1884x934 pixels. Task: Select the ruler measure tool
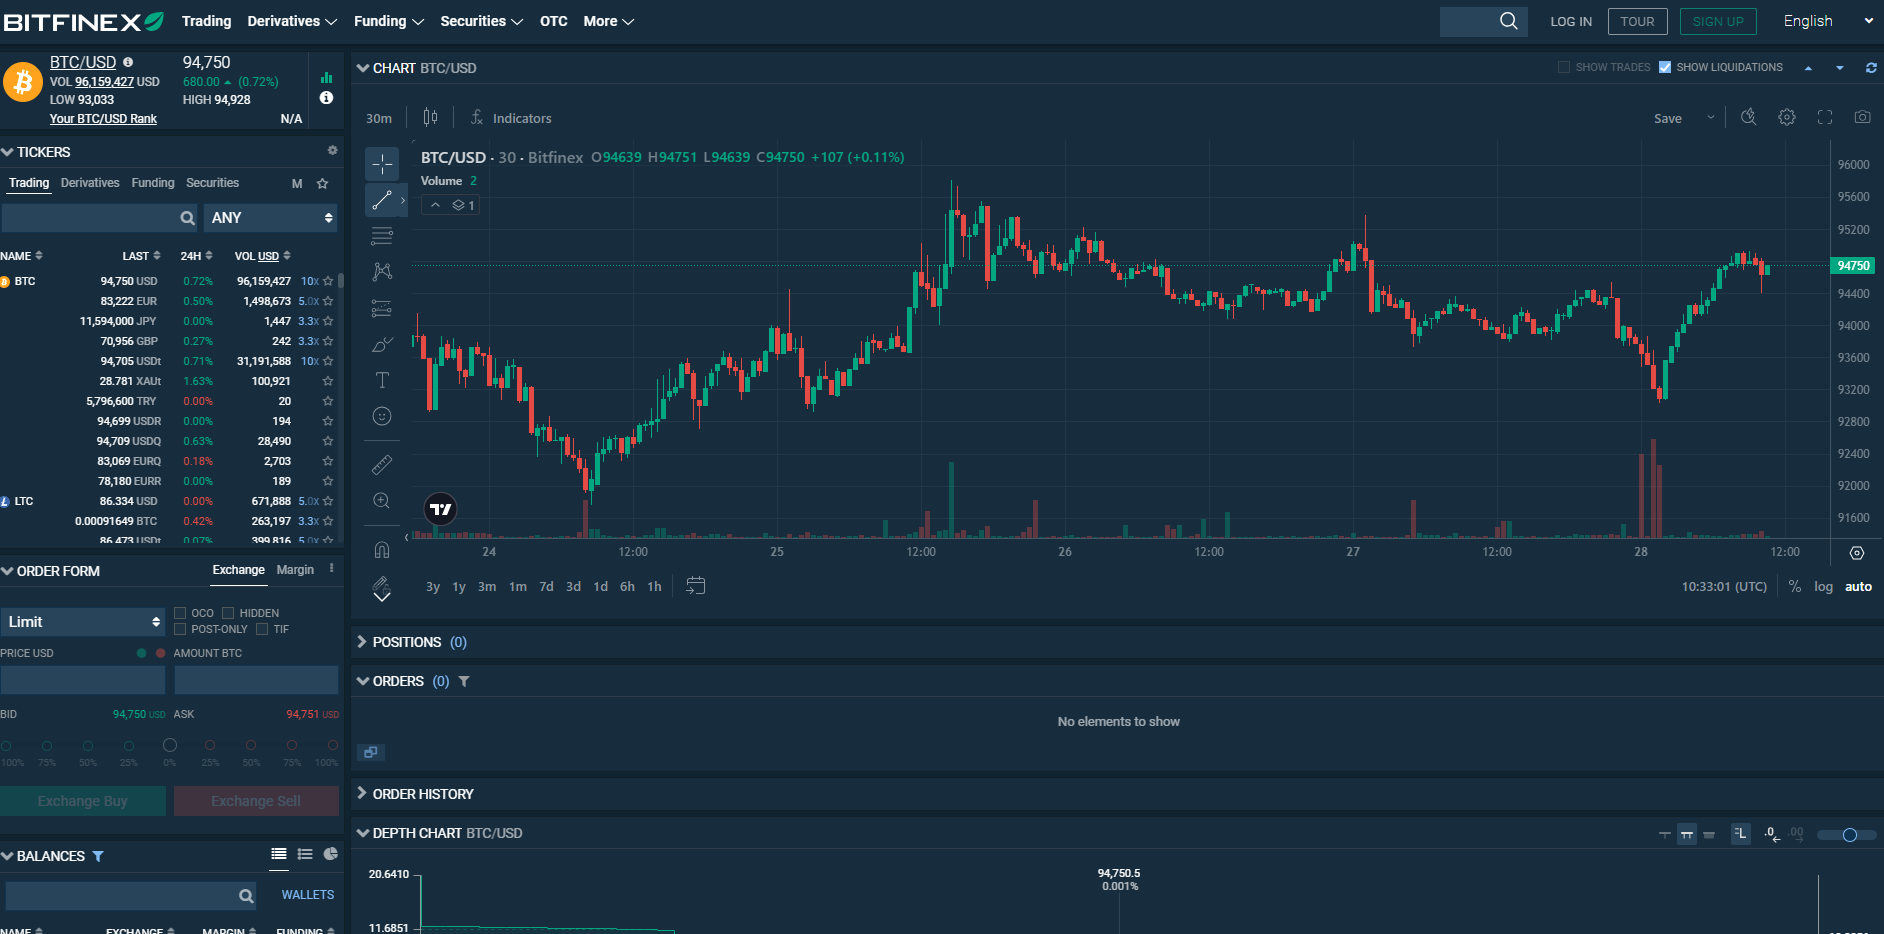(x=382, y=465)
